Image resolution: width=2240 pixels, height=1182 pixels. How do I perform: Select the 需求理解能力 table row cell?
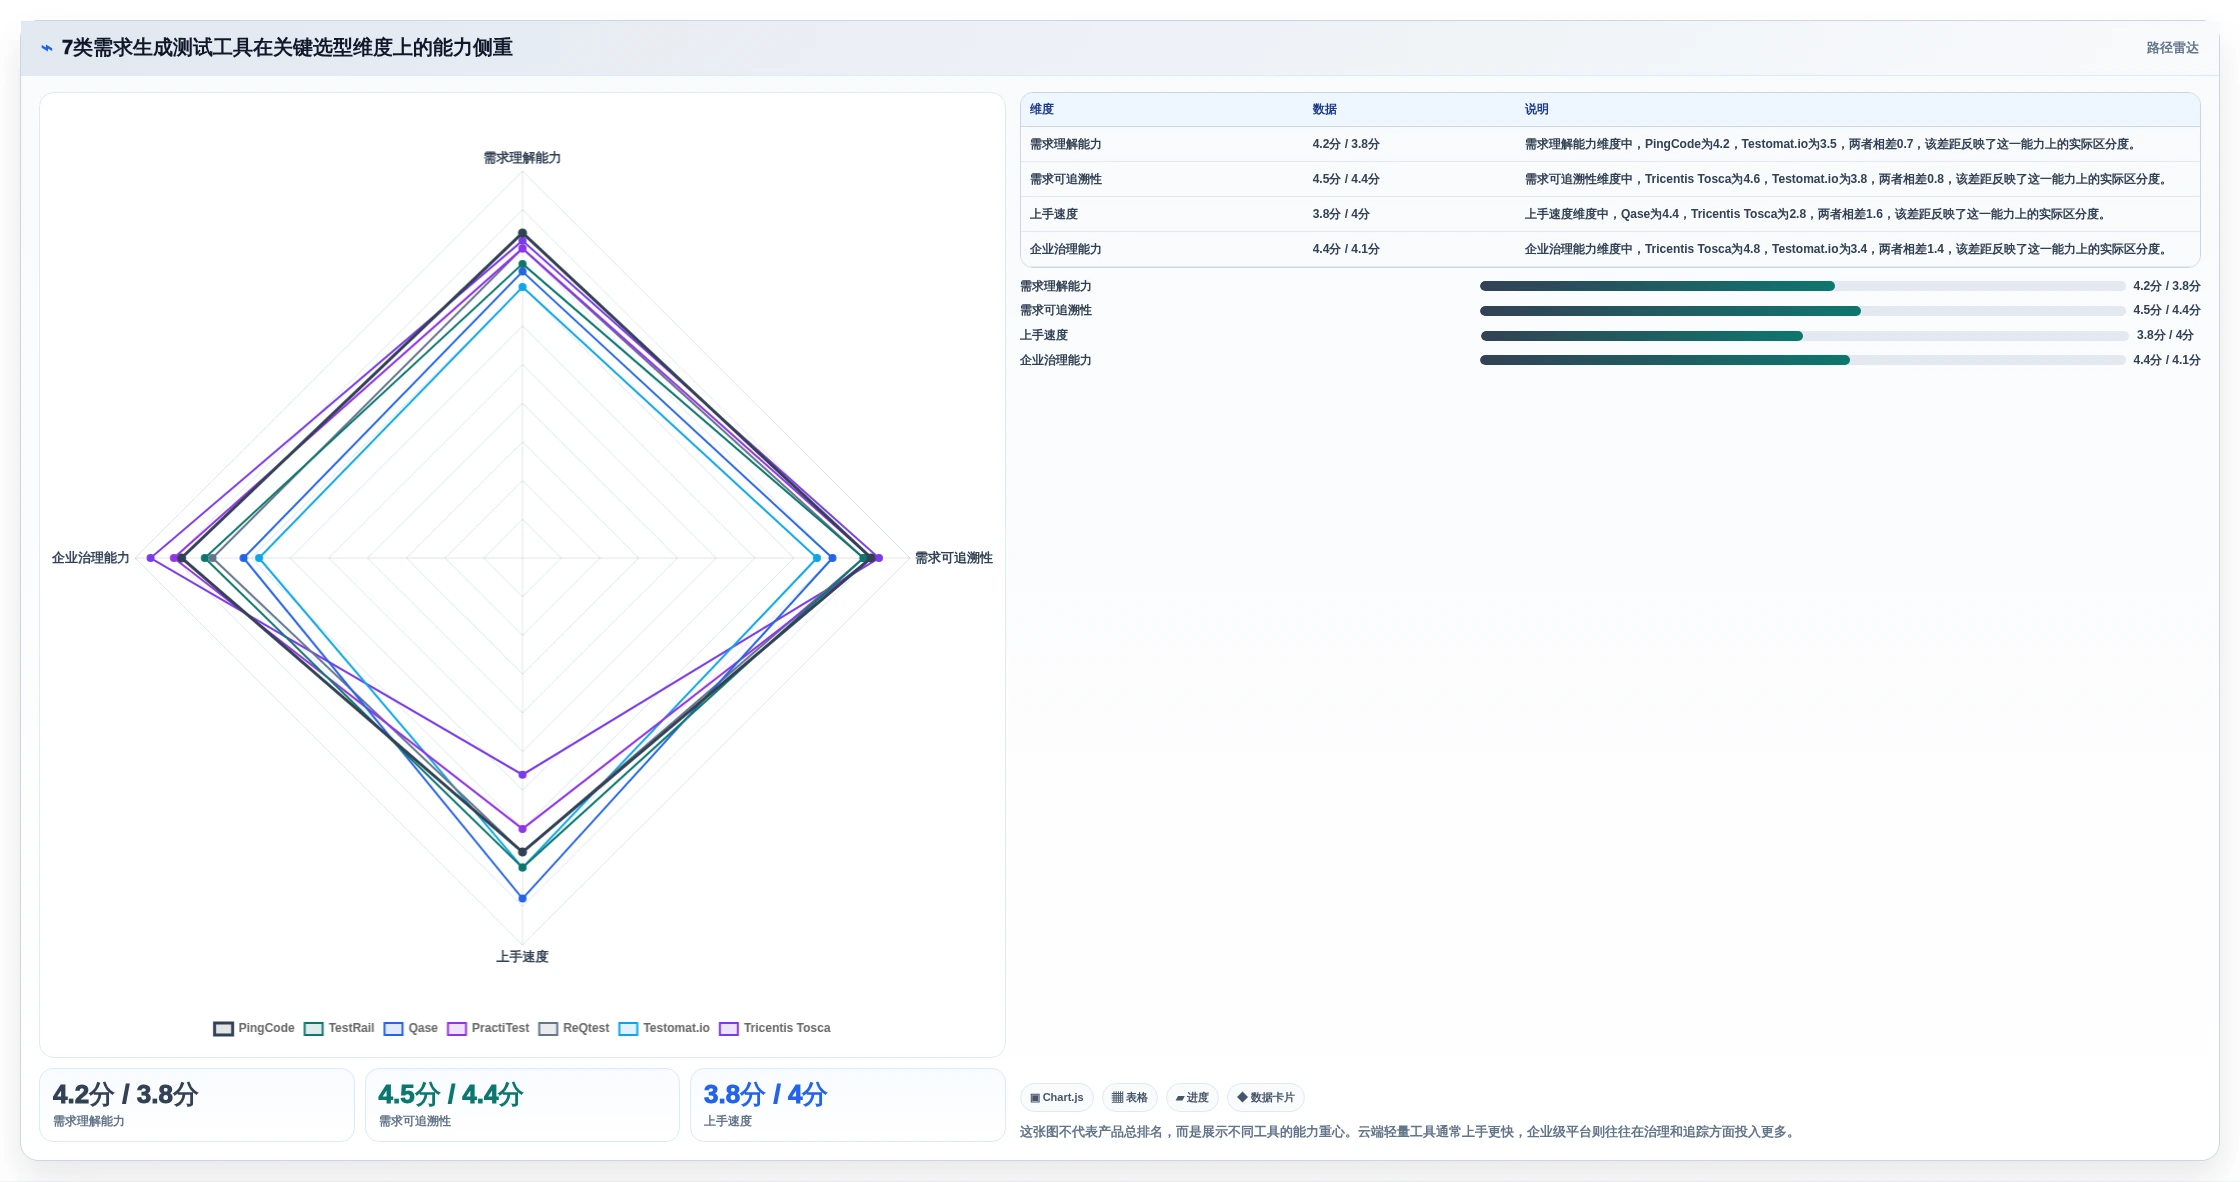[x=1066, y=144]
